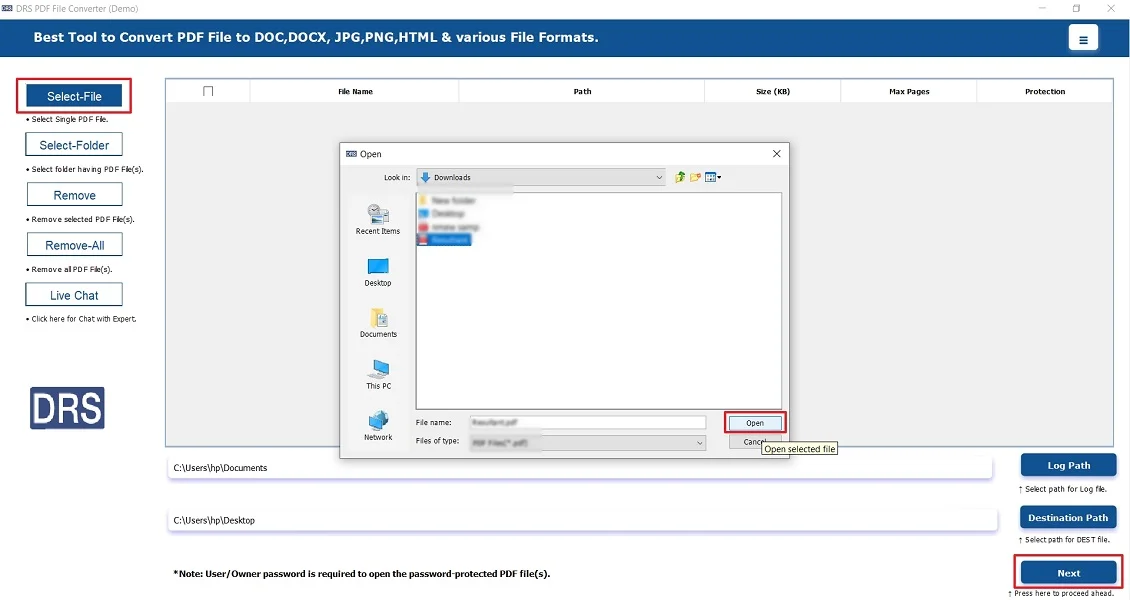Browse Network from dialog sidebar
This screenshot has width=1130, height=600.
(378, 425)
